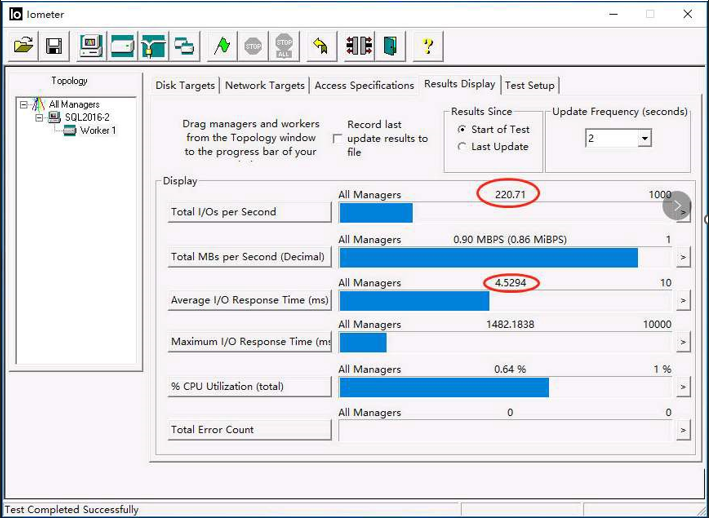This screenshot has height=518, width=709.
Task: Open help with the question mark icon
Action: [428, 46]
